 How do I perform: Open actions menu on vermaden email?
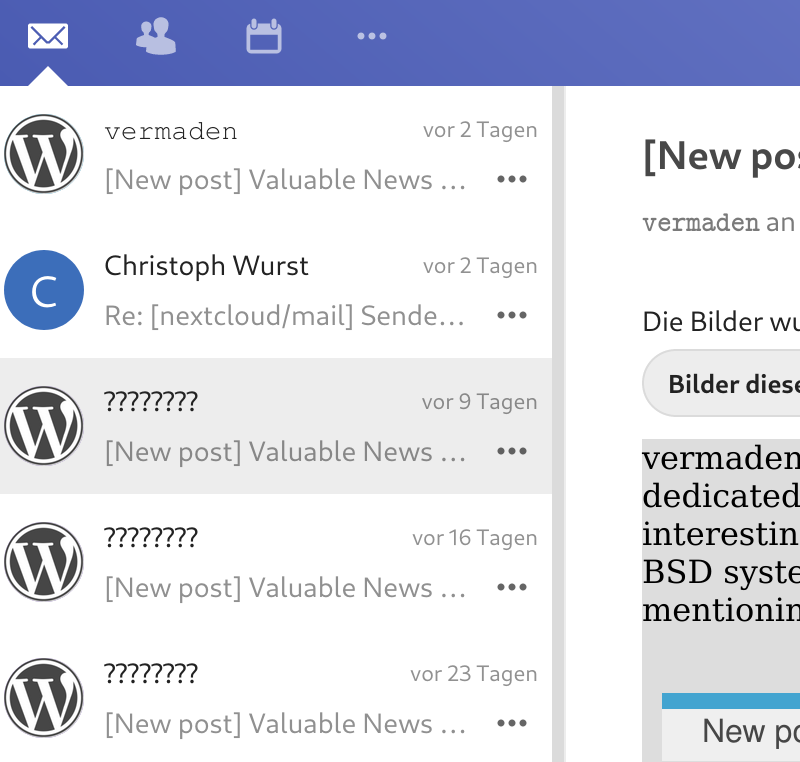coord(512,179)
